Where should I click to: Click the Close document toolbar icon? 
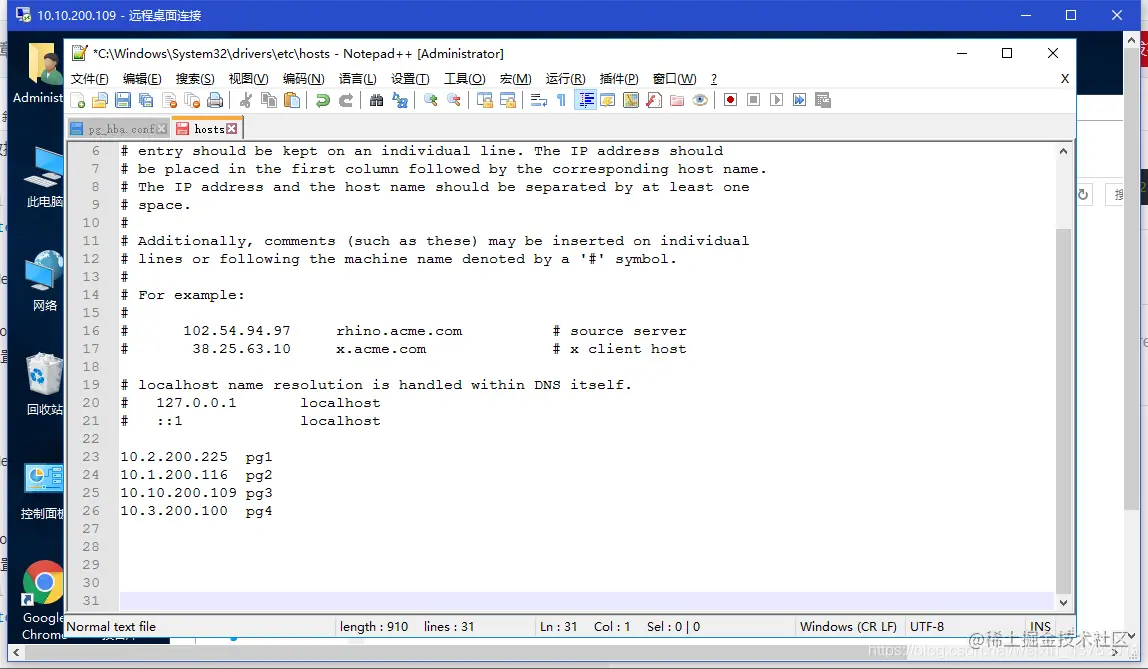(169, 100)
